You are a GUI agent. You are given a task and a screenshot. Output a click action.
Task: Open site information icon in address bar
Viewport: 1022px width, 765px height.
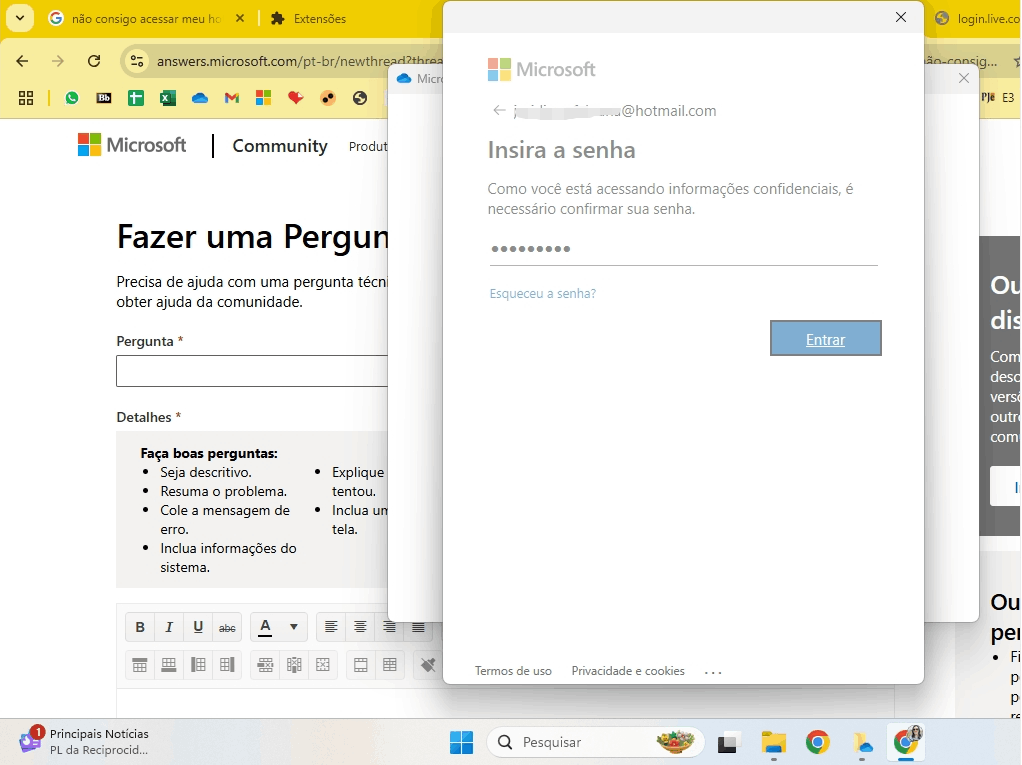pos(137,61)
